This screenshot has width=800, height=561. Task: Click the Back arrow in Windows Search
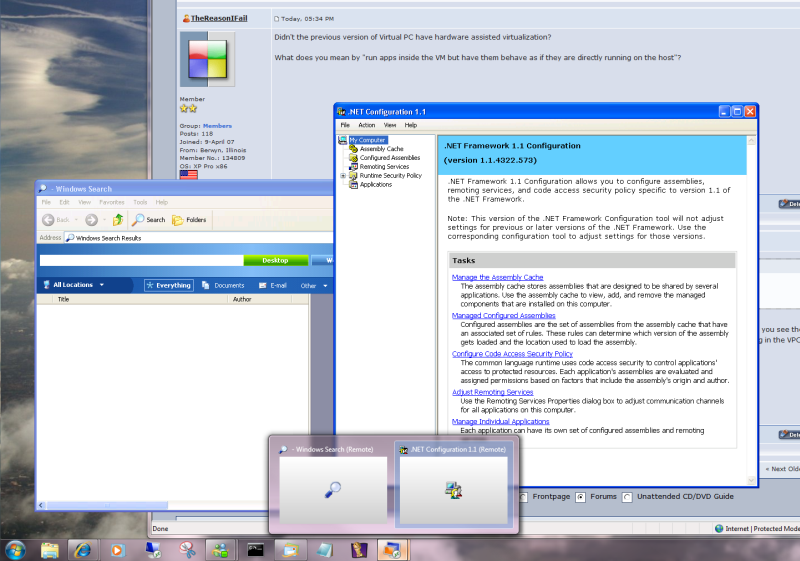click(x=48, y=220)
